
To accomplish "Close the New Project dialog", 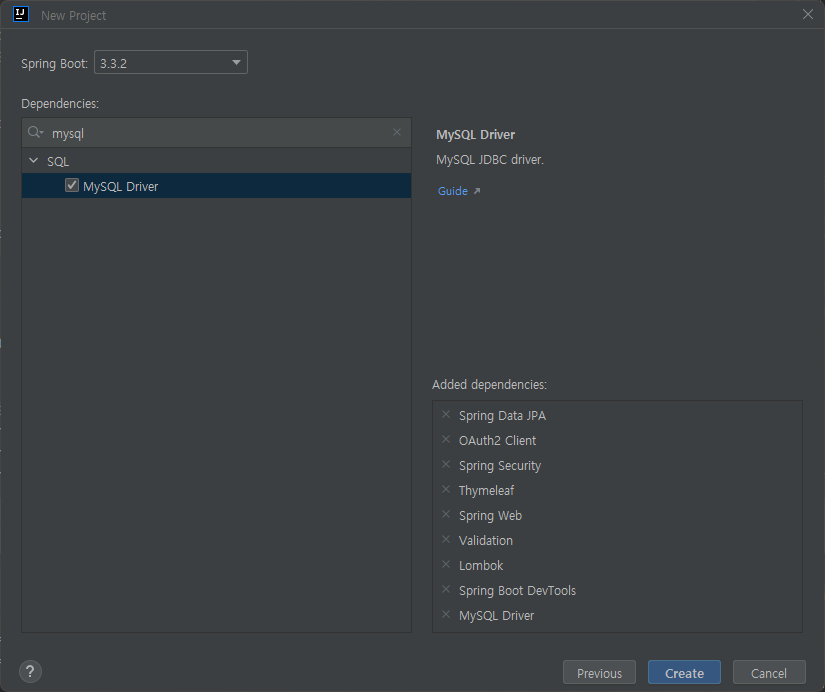I will [x=808, y=15].
